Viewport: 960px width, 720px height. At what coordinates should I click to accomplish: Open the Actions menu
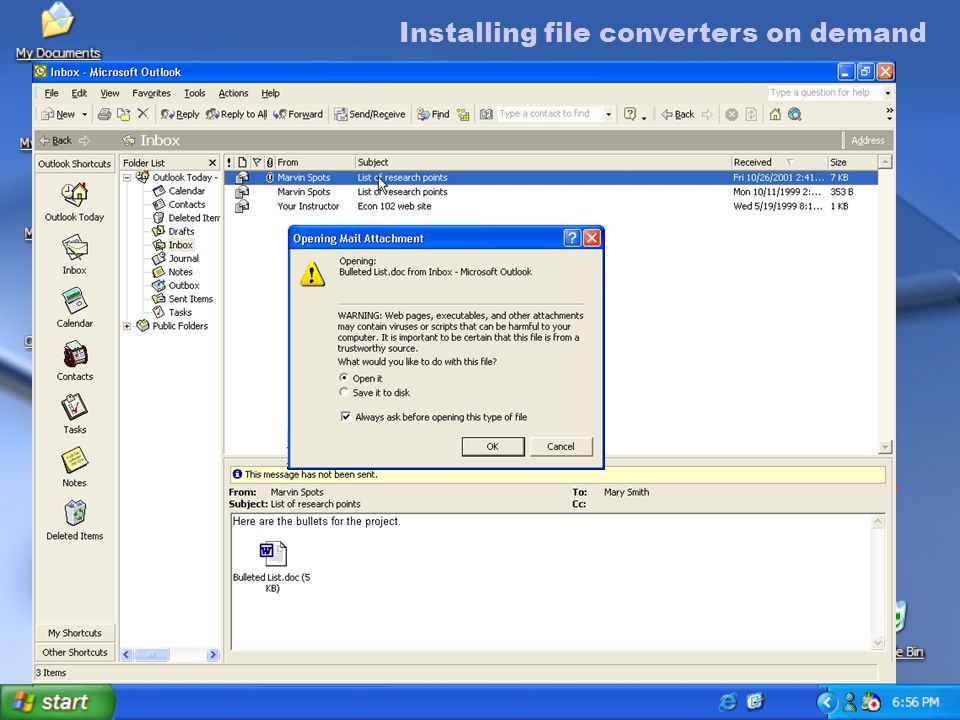pyautogui.click(x=233, y=93)
